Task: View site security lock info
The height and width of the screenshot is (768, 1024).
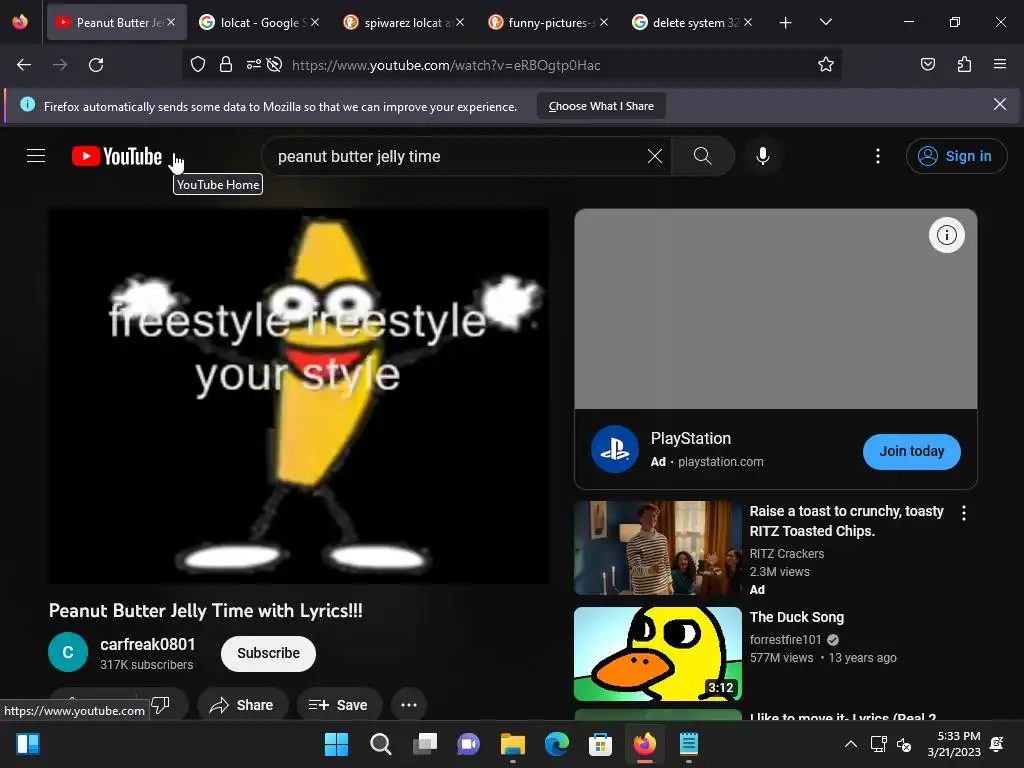Action: 226,65
